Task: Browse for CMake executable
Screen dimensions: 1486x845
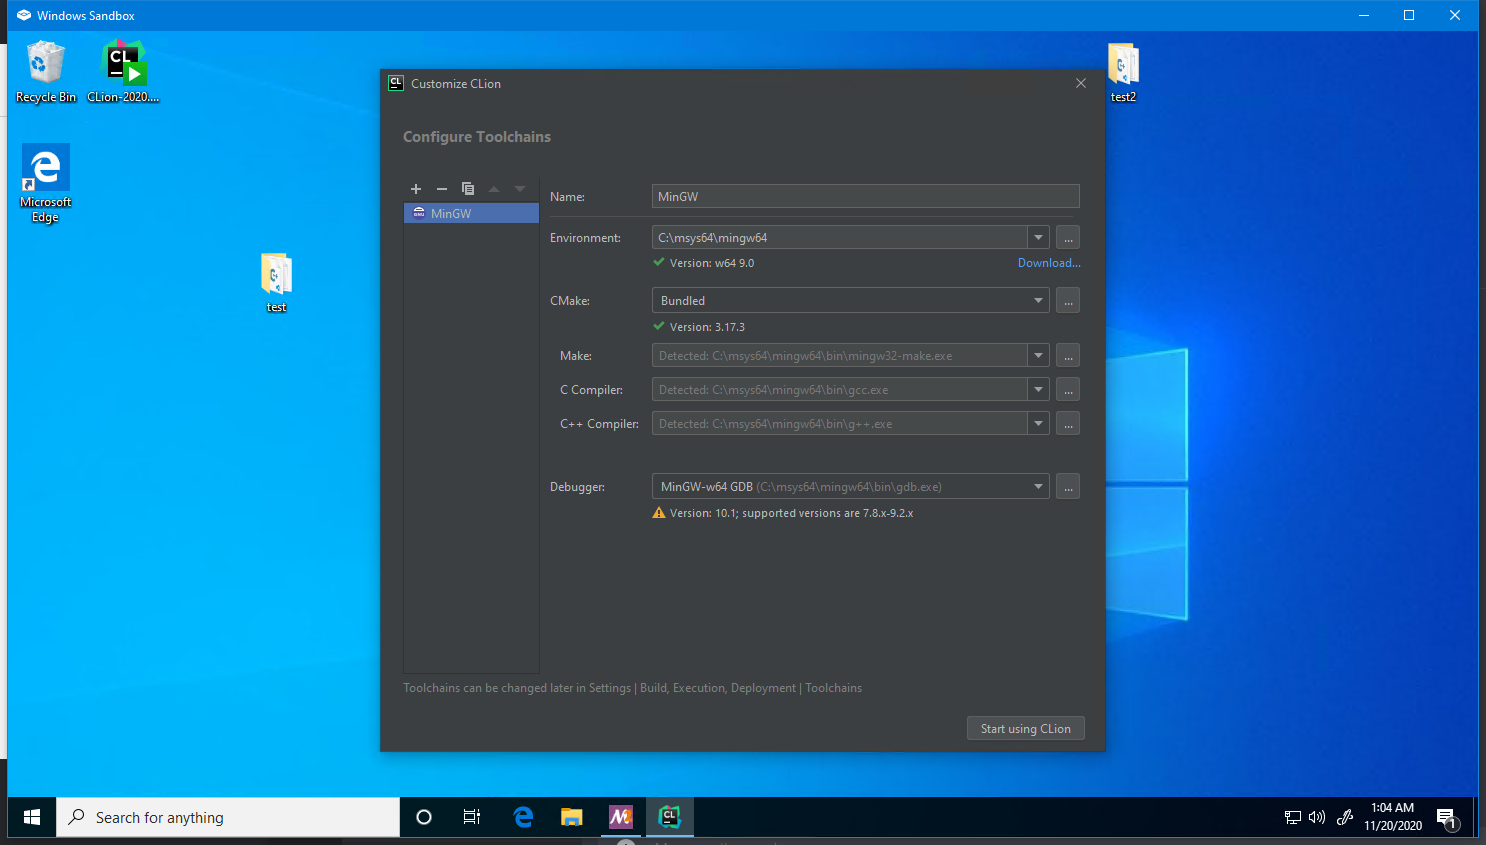Action: coord(1068,300)
